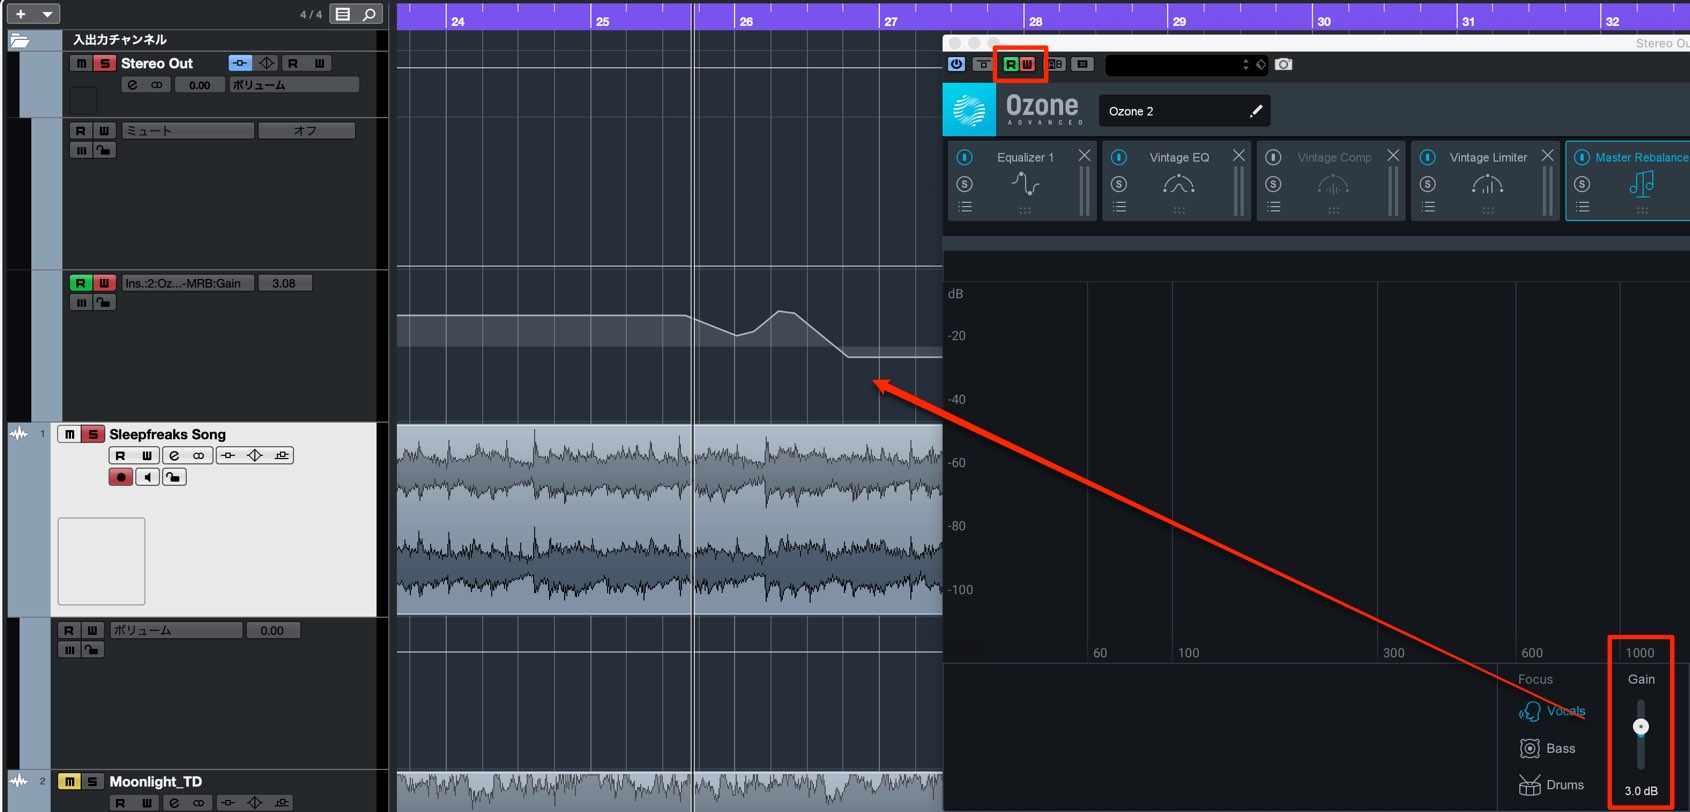Click Stereo Out EQ bypass icon
1690x812 pixels.
click(266, 63)
